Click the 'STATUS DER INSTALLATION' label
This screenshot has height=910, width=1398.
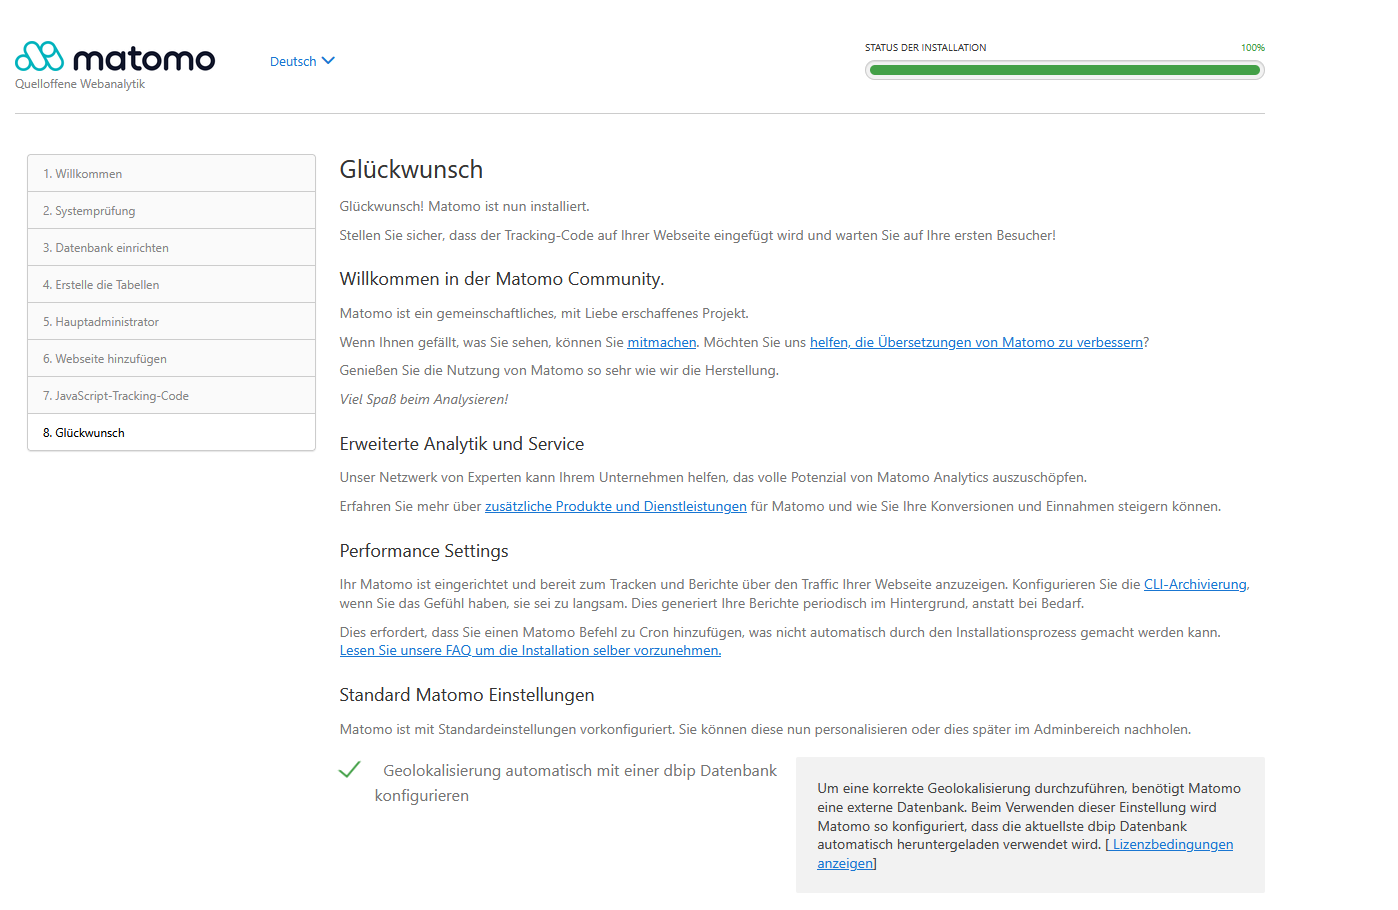click(x=925, y=47)
